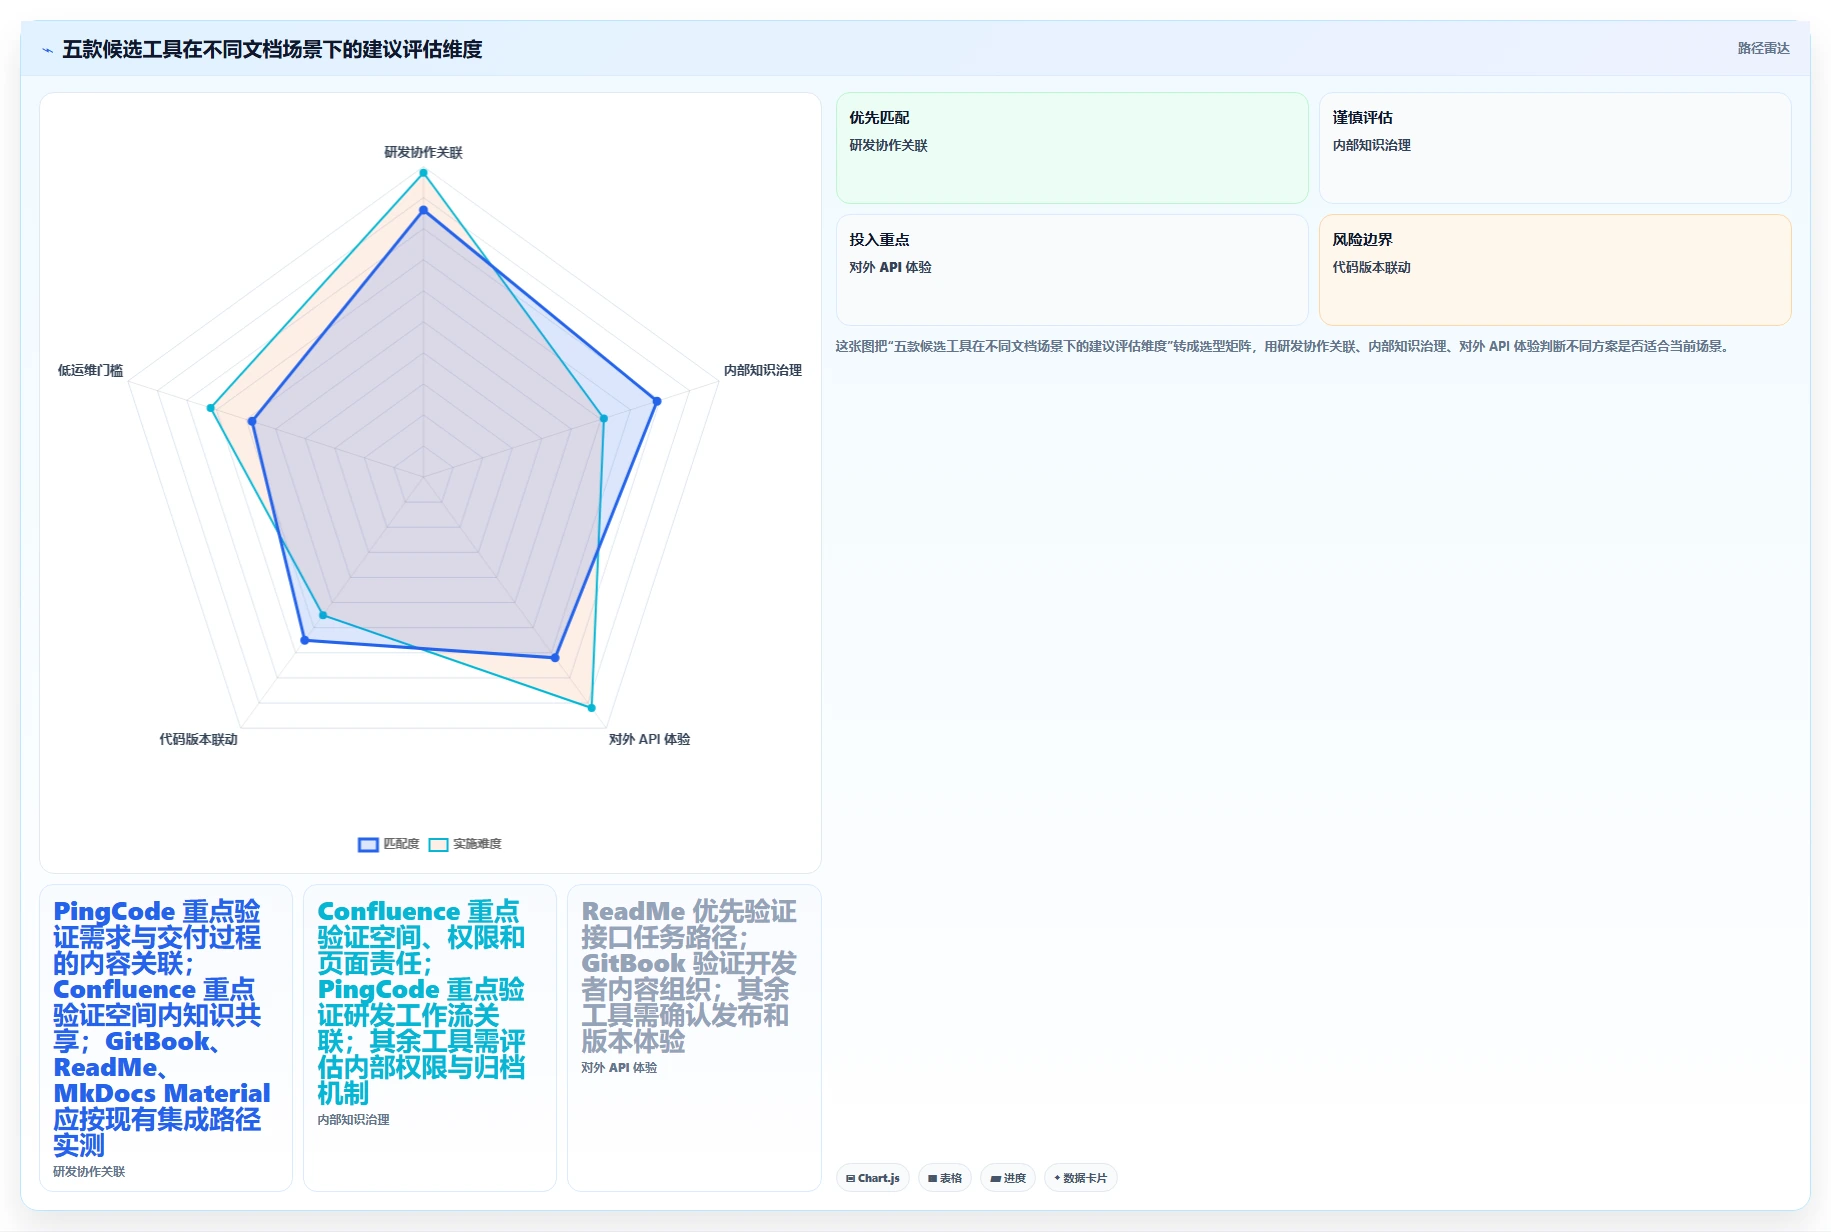Click the 代码版本联动 radar axis label
The width and height of the screenshot is (1831, 1232).
pyautogui.click(x=198, y=739)
